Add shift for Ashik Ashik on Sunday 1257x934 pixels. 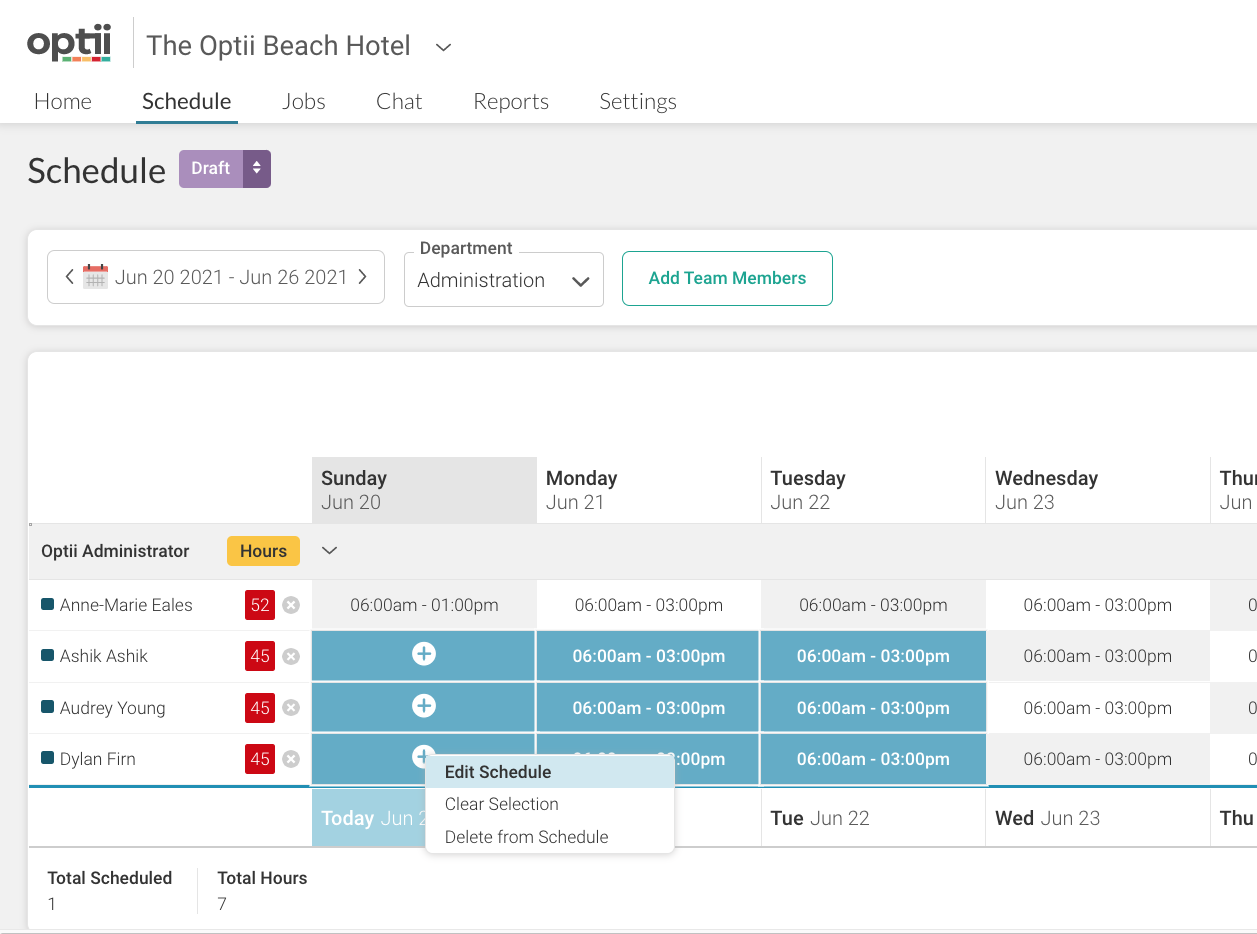point(424,654)
